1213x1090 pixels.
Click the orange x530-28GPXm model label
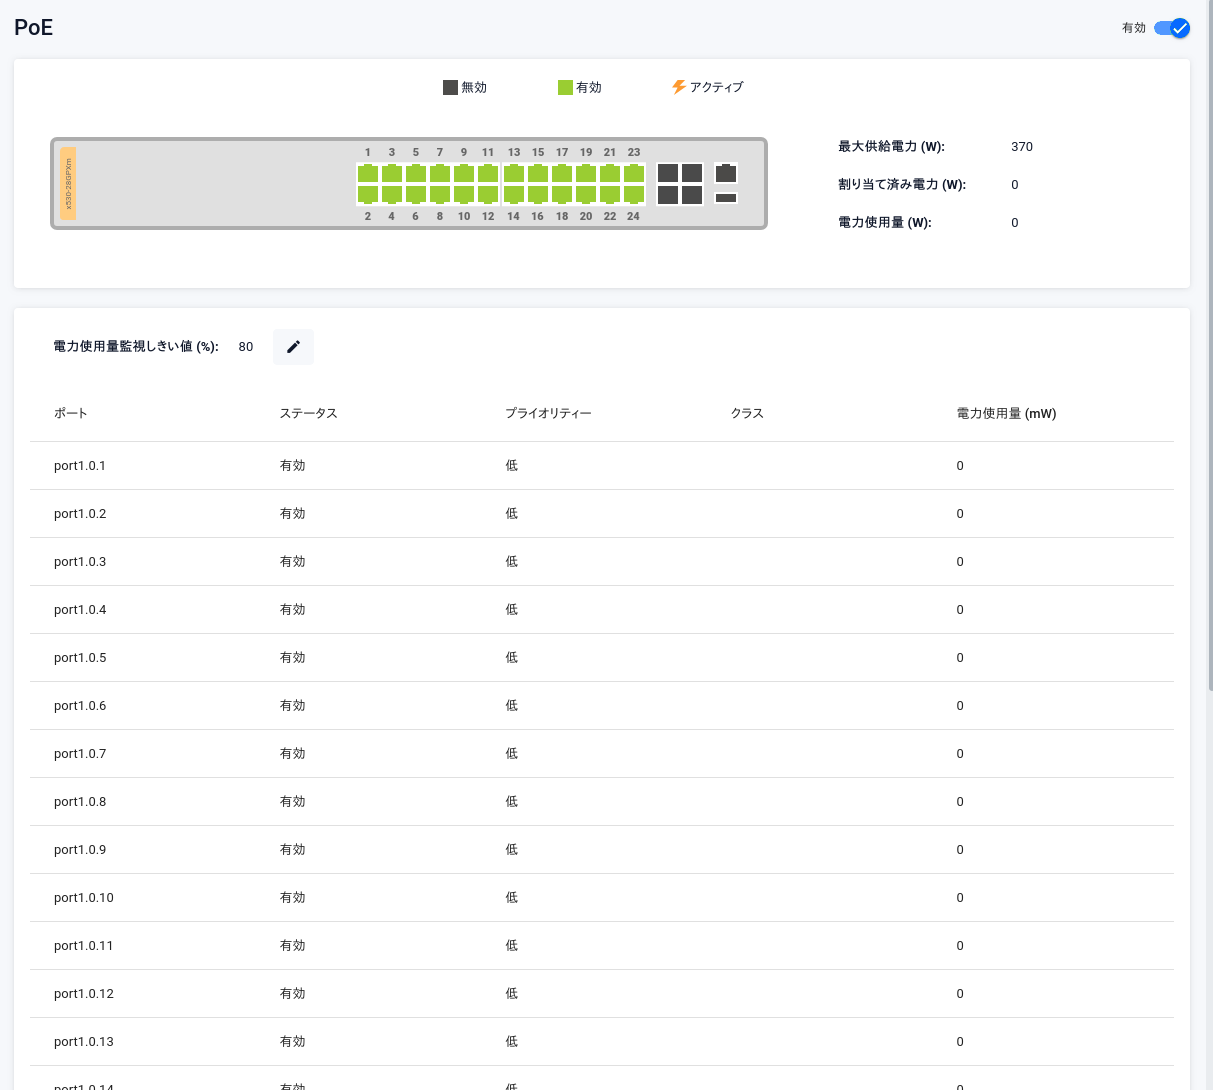pyautogui.click(x=68, y=183)
